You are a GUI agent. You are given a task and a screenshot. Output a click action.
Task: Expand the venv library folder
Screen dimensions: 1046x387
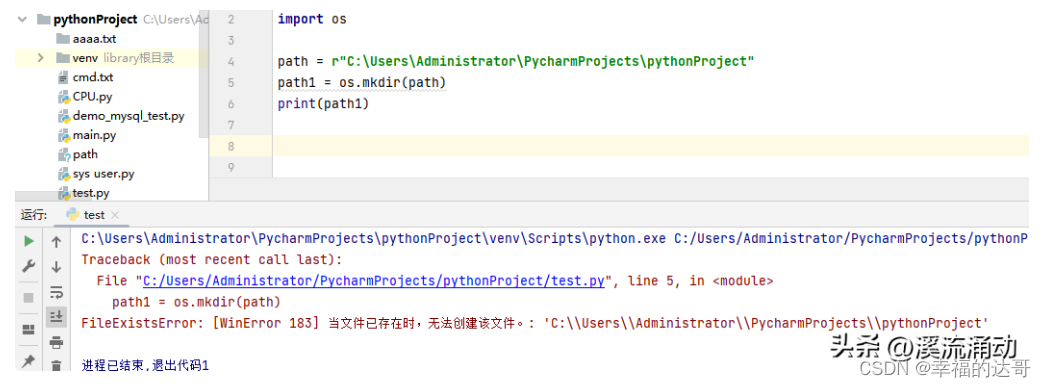click(x=41, y=58)
